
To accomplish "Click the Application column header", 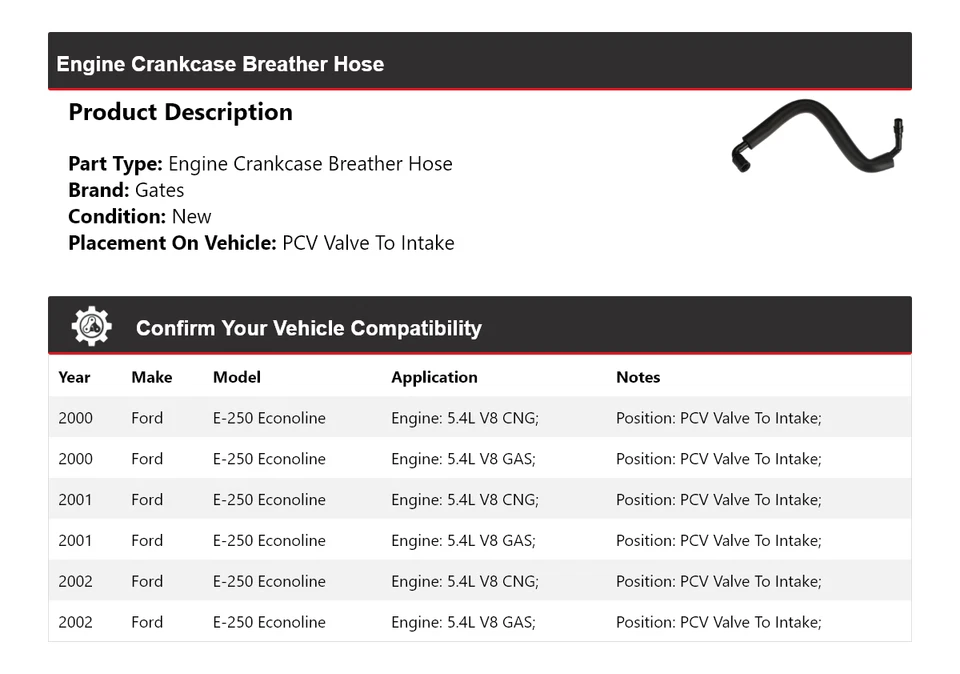I will click(434, 377).
